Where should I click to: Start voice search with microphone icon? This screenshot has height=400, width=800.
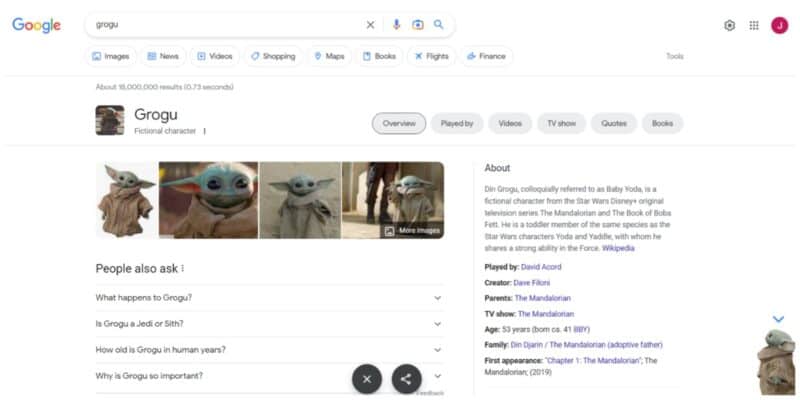point(396,24)
